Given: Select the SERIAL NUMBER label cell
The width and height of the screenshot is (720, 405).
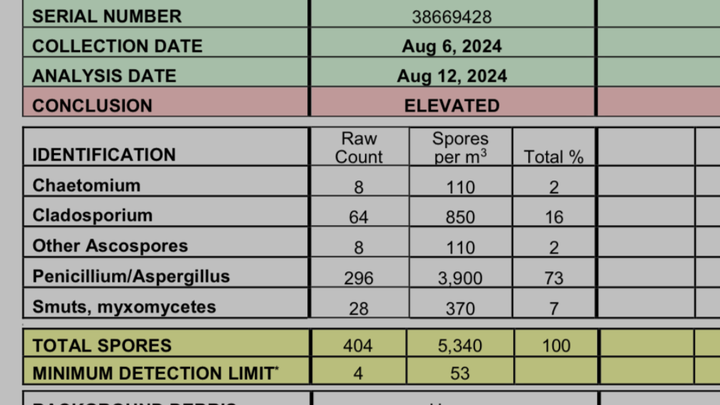Looking at the screenshot, I should click(x=107, y=17).
